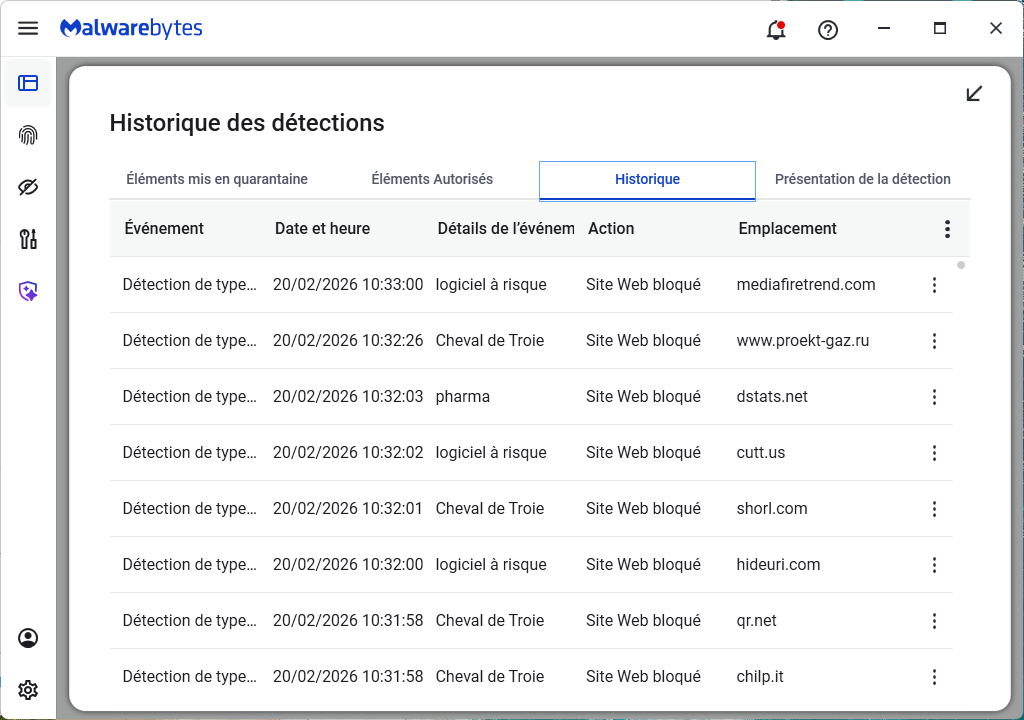1024x720 pixels.
Task: Open the tools icon in sidebar
Action: coord(28,239)
